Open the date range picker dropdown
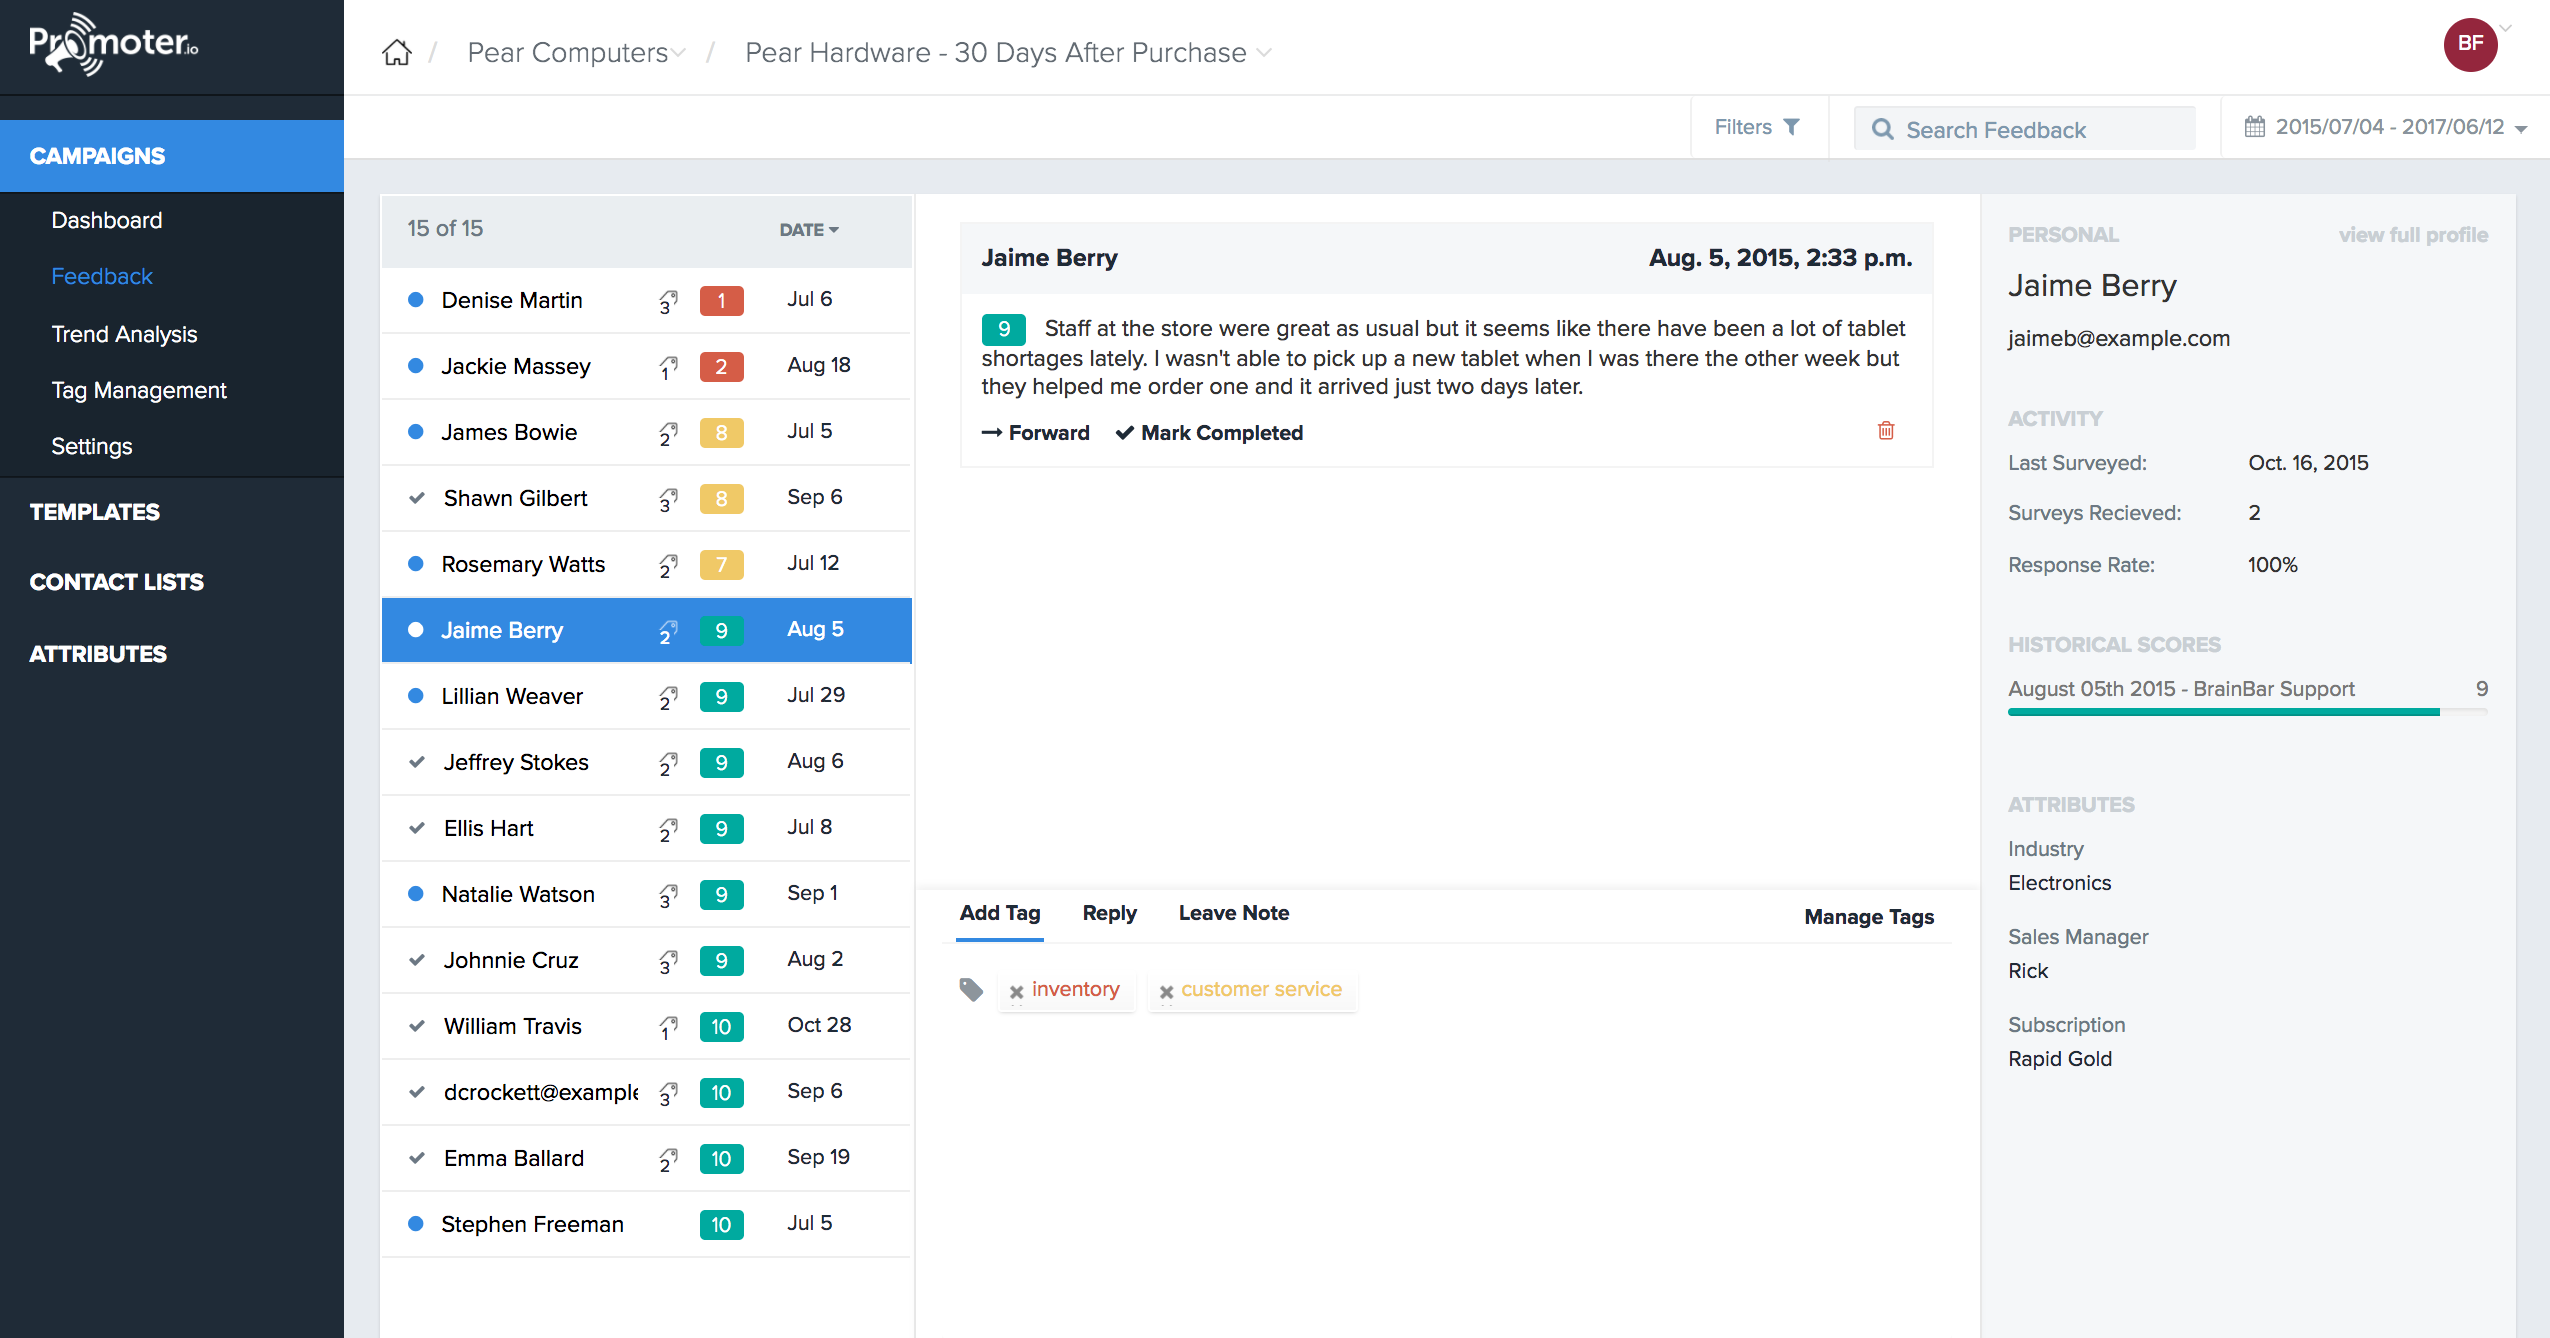The height and width of the screenshot is (1338, 2550). tap(2386, 127)
